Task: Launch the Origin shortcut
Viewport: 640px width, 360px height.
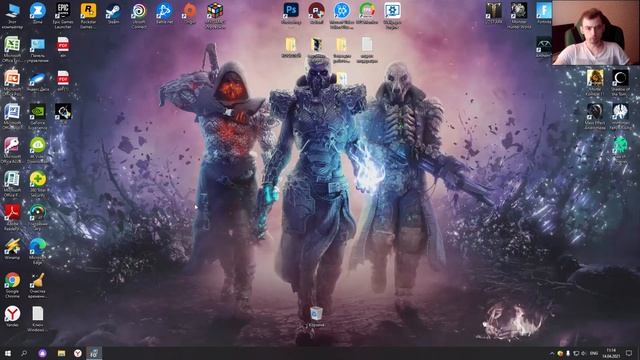Action: tap(189, 11)
